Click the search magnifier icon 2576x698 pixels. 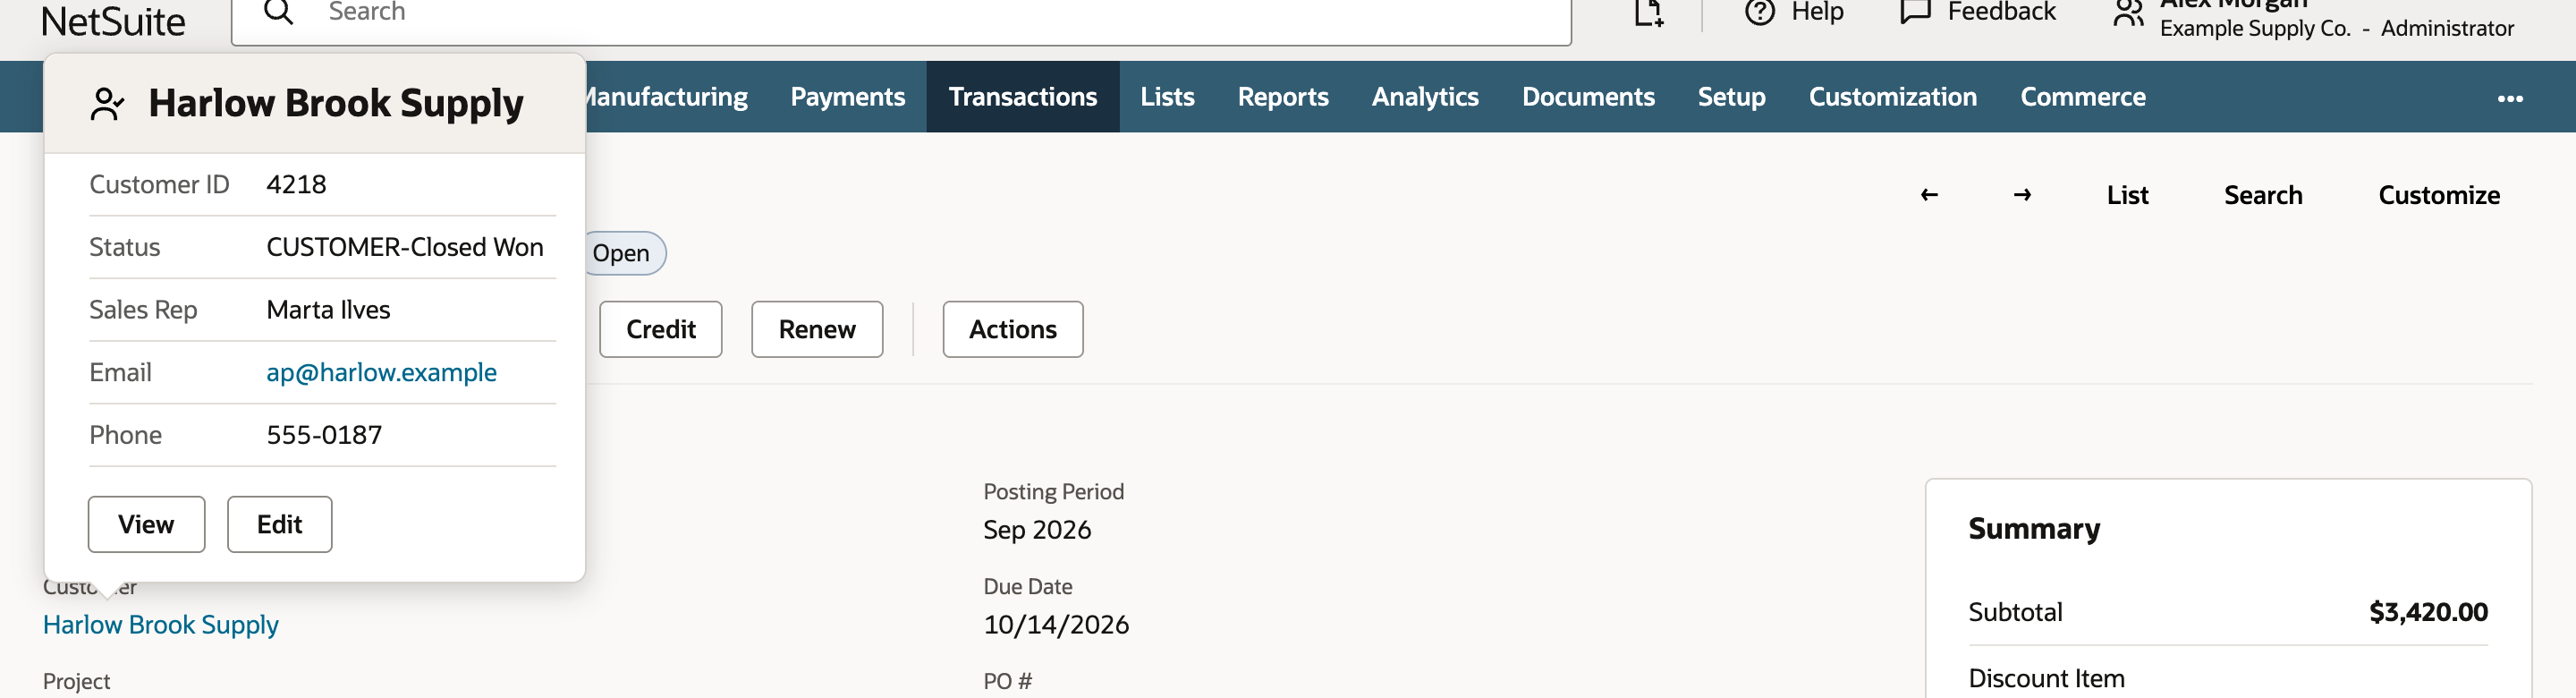click(x=278, y=12)
